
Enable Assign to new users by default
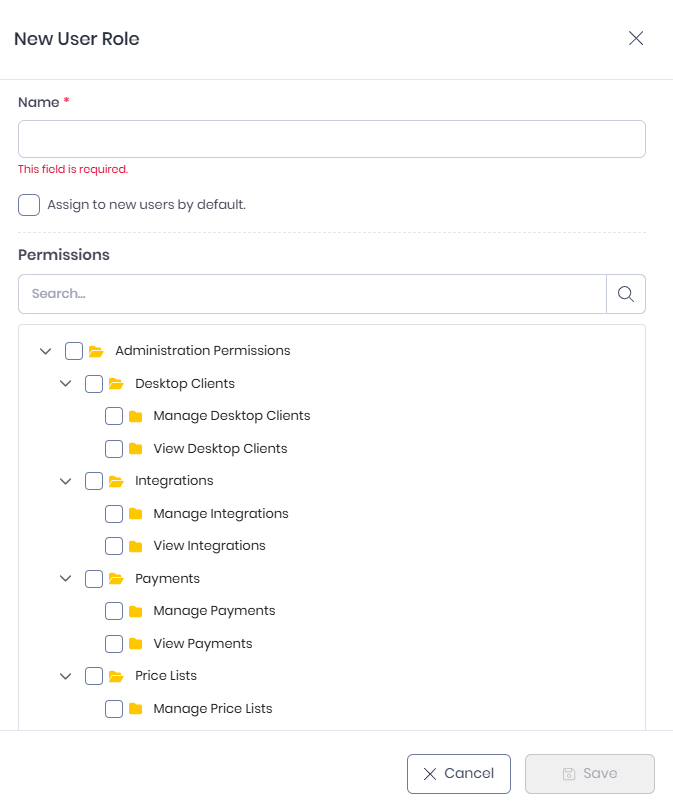pyautogui.click(x=29, y=205)
